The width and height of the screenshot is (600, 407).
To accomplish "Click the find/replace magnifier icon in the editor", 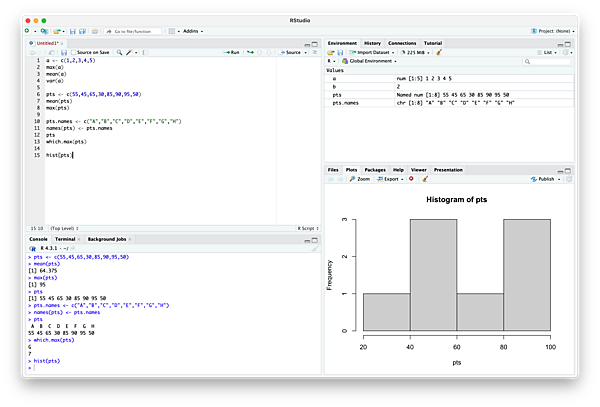I will click(119, 51).
